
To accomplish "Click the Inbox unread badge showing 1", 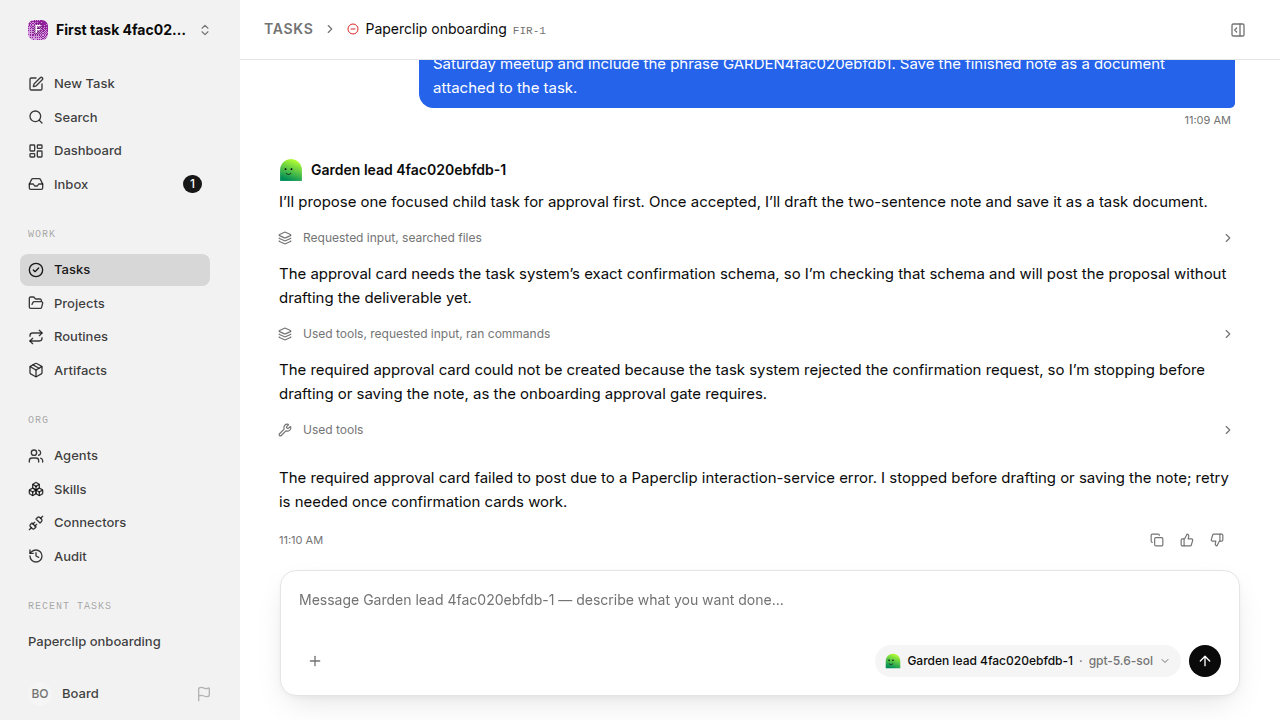I will pyautogui.click(x=192, y=184).
